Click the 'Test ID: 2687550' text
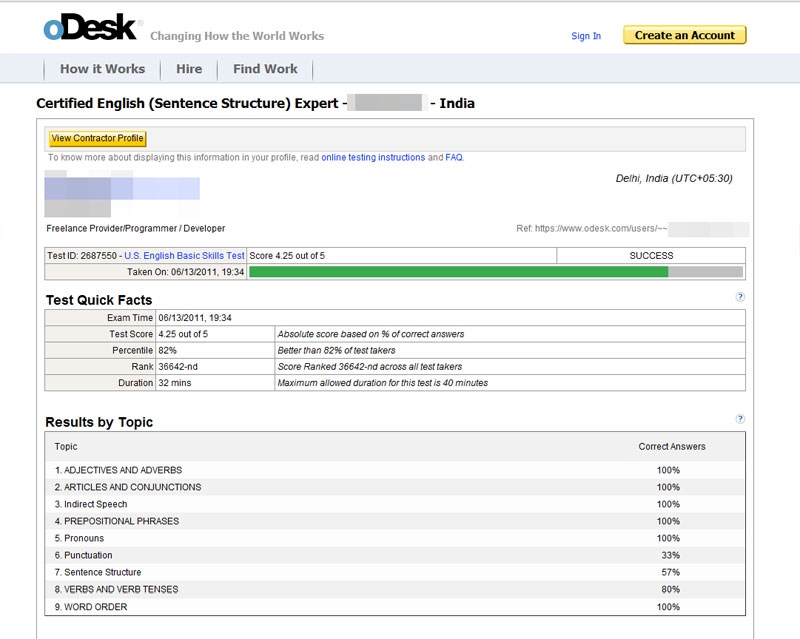Screen dimensions: 800x639 82,256
